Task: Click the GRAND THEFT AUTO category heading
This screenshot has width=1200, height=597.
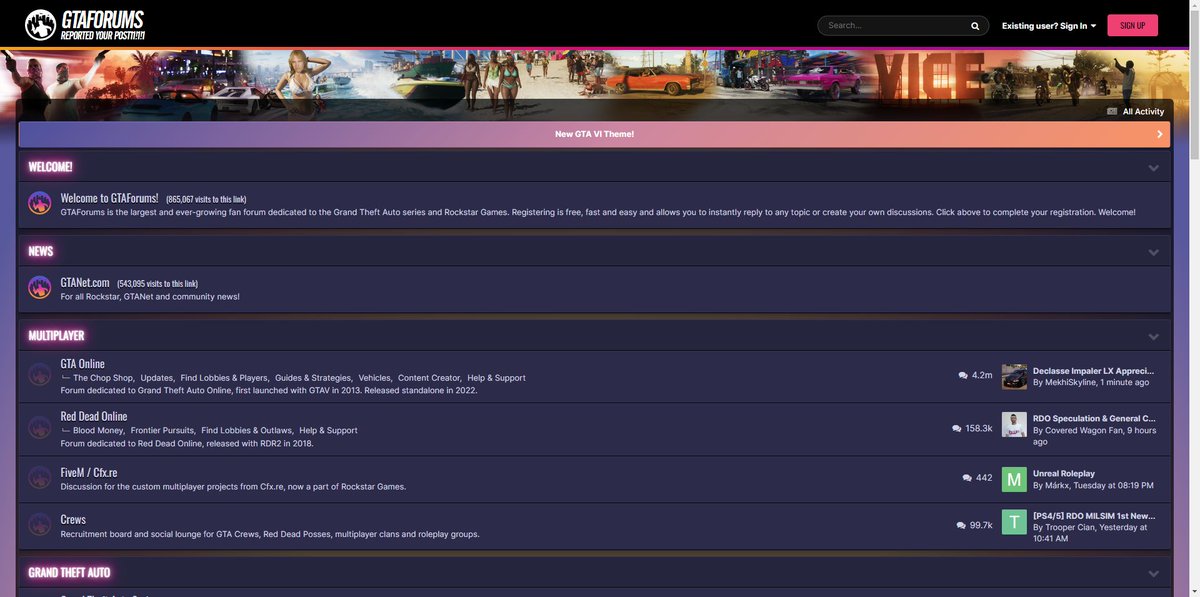Action: pyautogui.click(x=69, y=573)
